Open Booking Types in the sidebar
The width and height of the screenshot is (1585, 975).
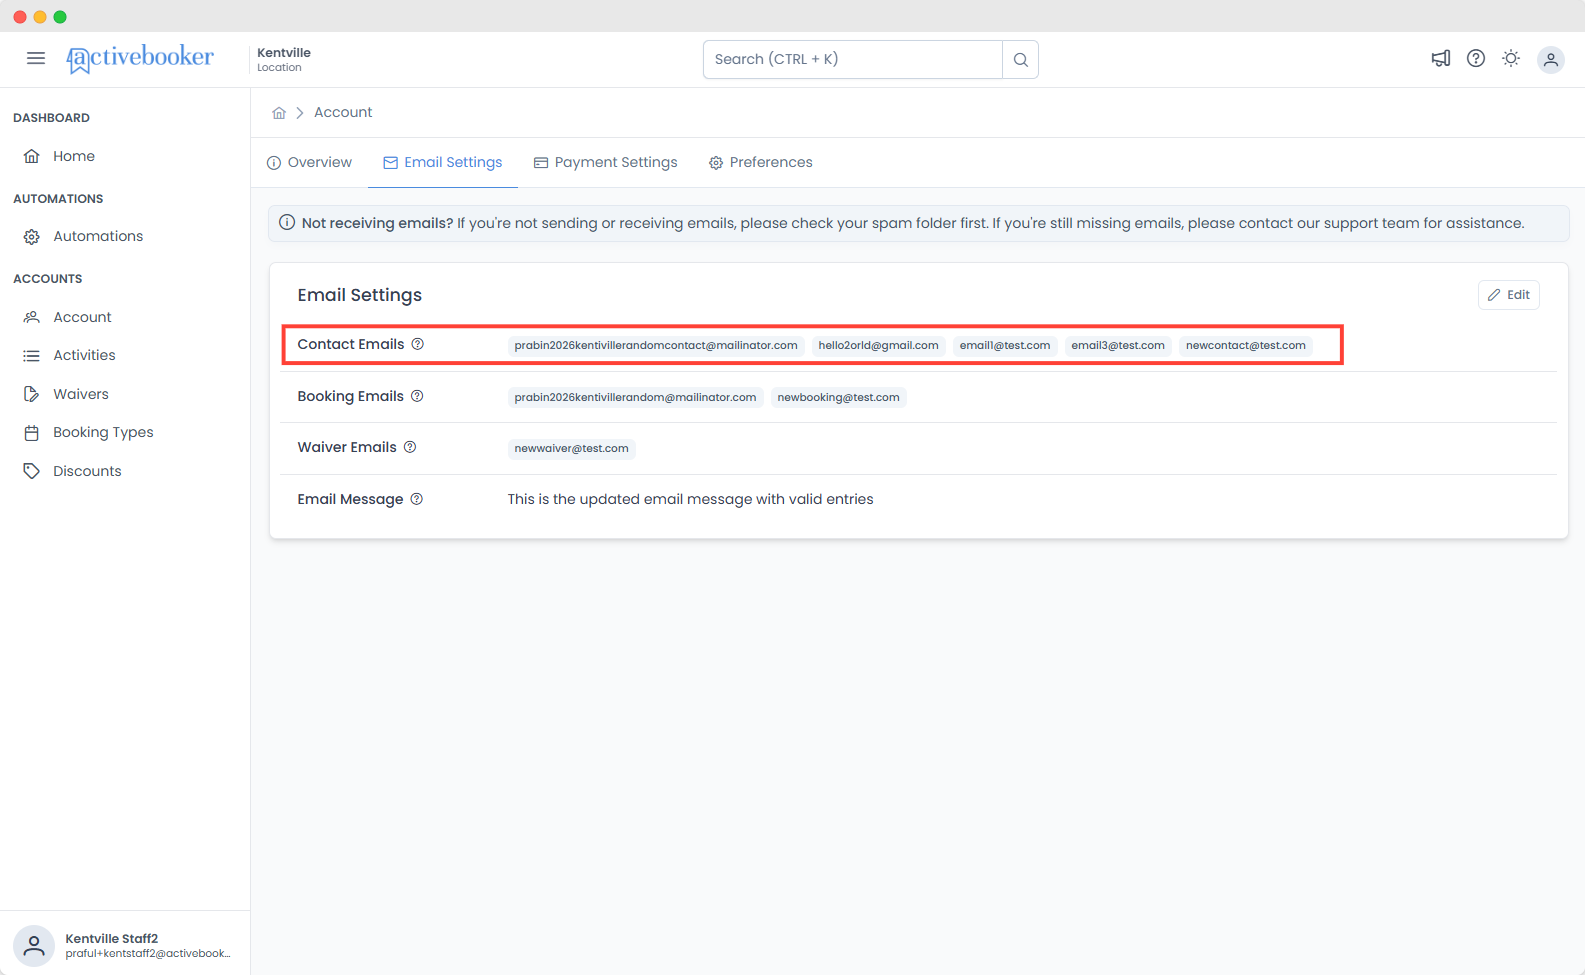pos(103,432)
